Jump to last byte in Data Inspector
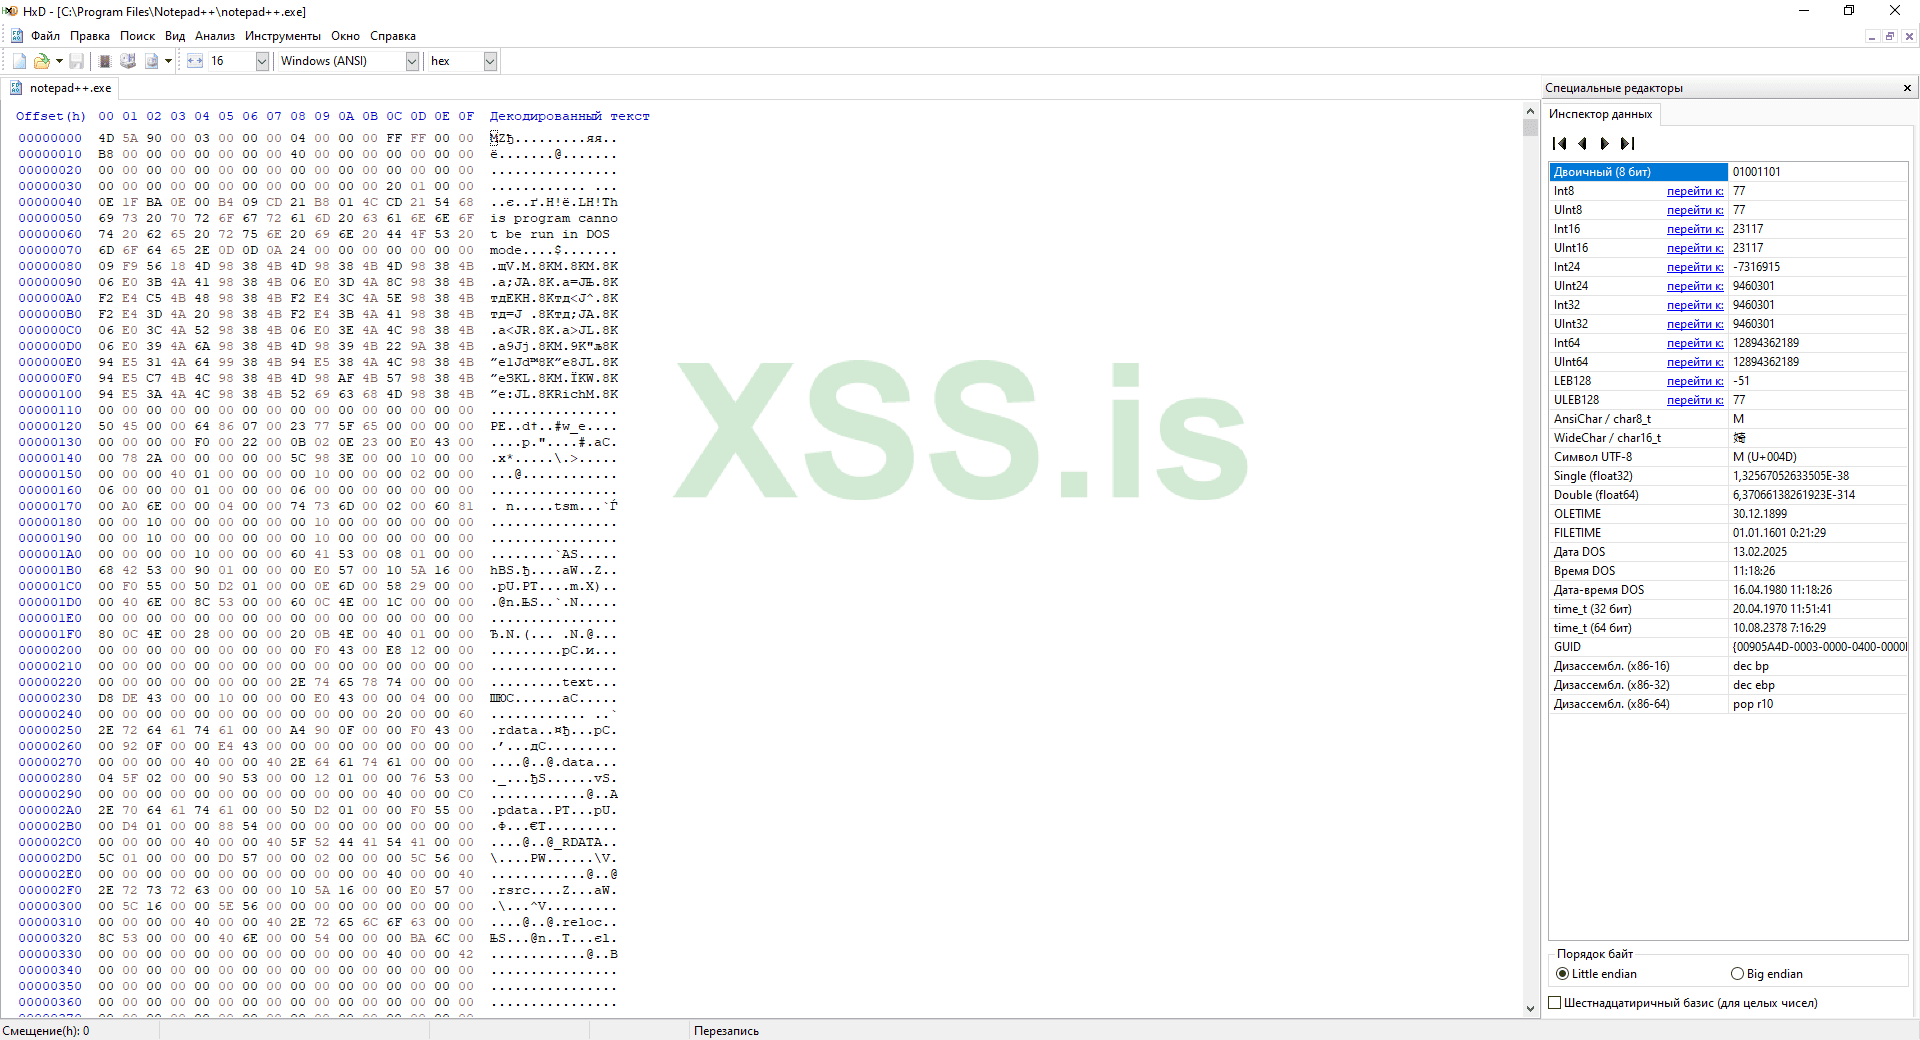The height and width of the screenshot is (1040, 1920). 1628,144
